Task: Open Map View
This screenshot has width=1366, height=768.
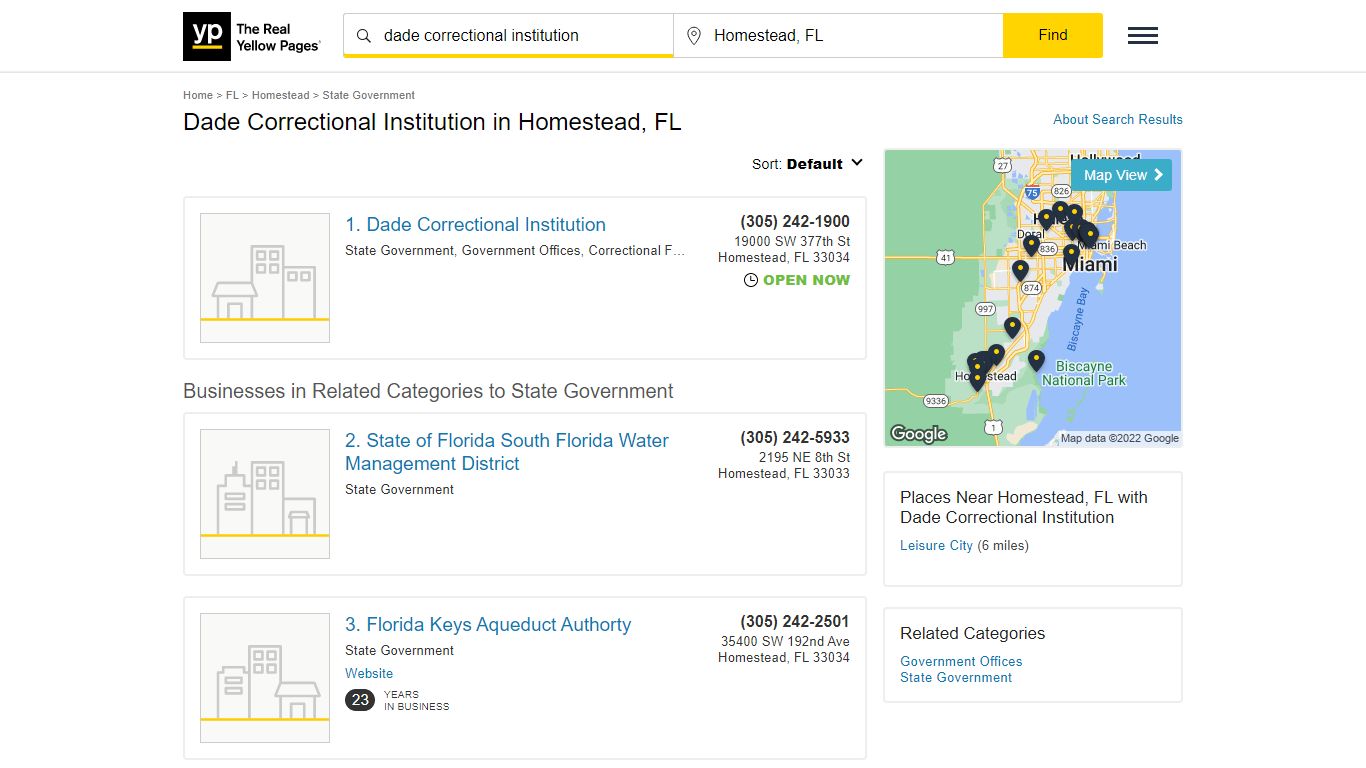Action: (1121, 175)
